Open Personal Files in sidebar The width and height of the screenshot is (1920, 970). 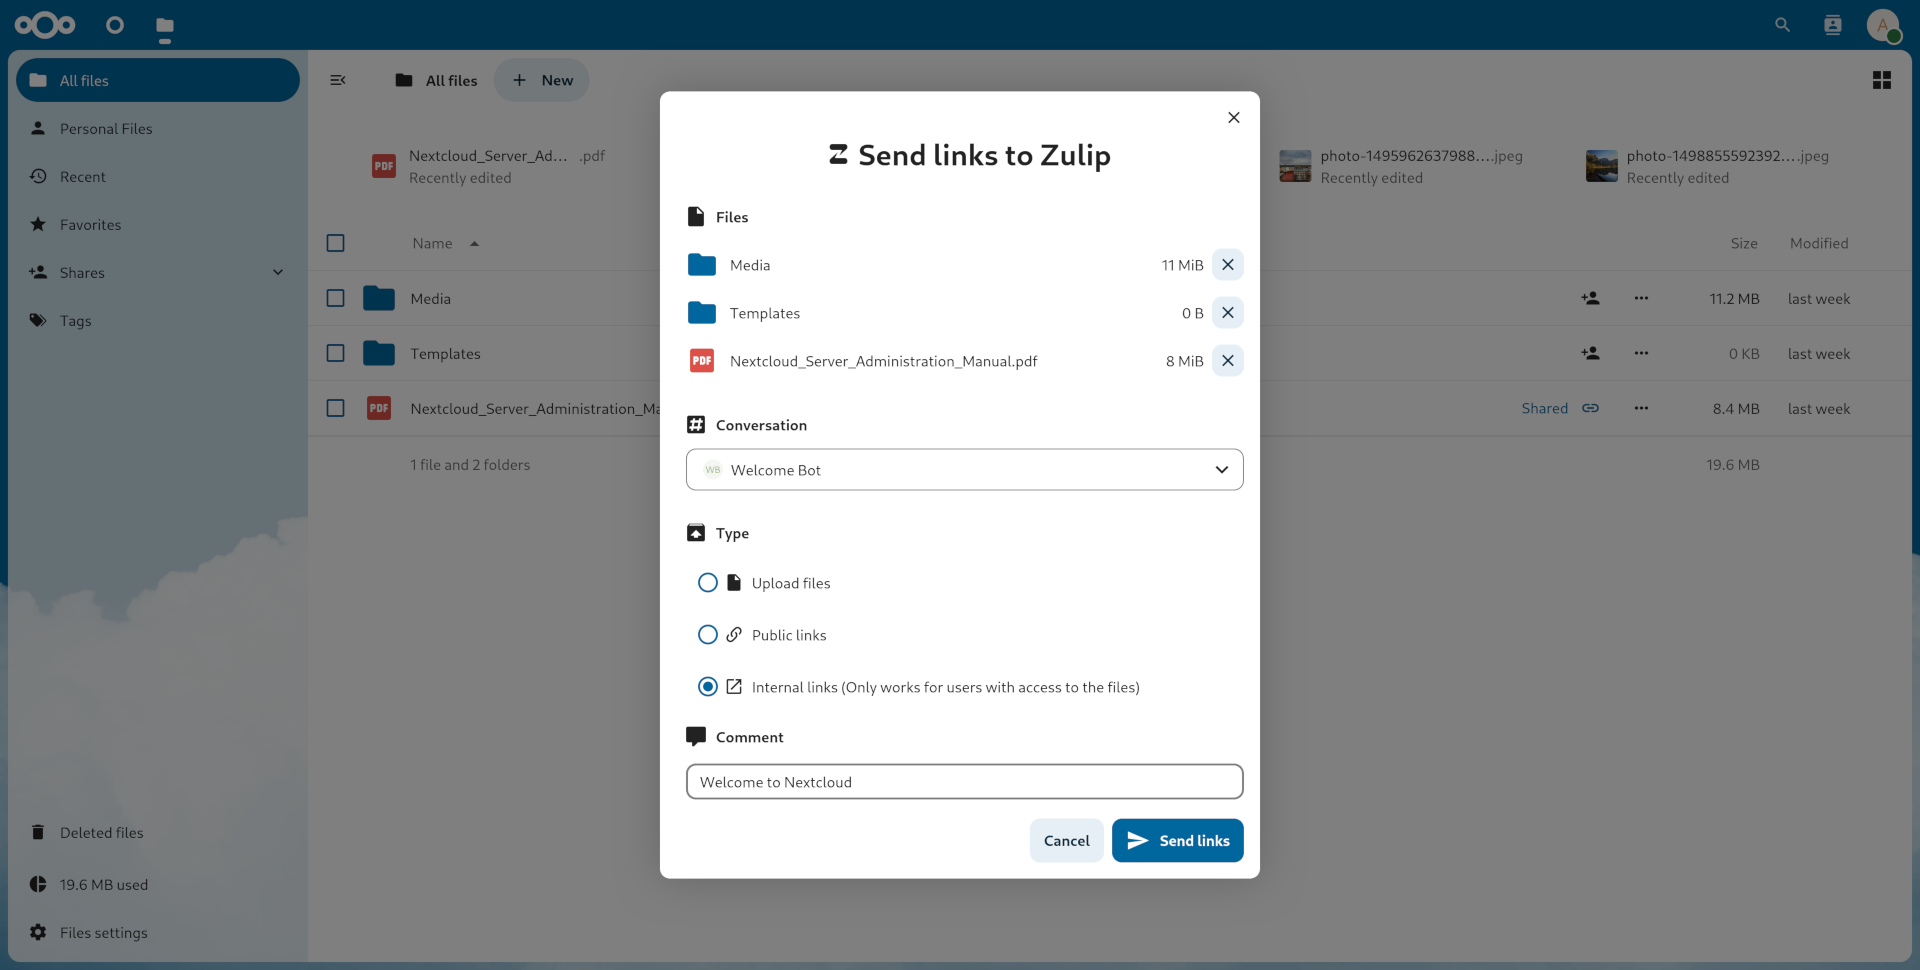click(158, 128)
